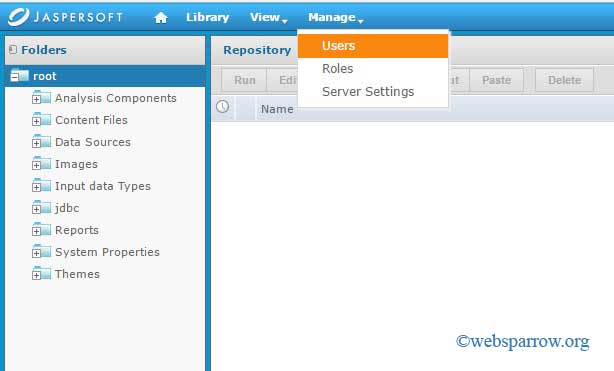Expand the Analysis Components folder

36,99
